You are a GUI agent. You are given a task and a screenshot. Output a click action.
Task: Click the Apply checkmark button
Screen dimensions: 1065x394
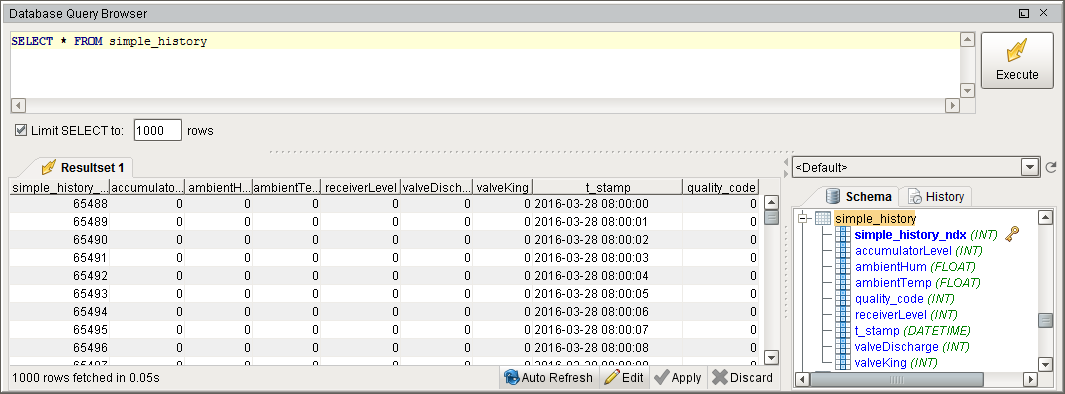[678, 377]
